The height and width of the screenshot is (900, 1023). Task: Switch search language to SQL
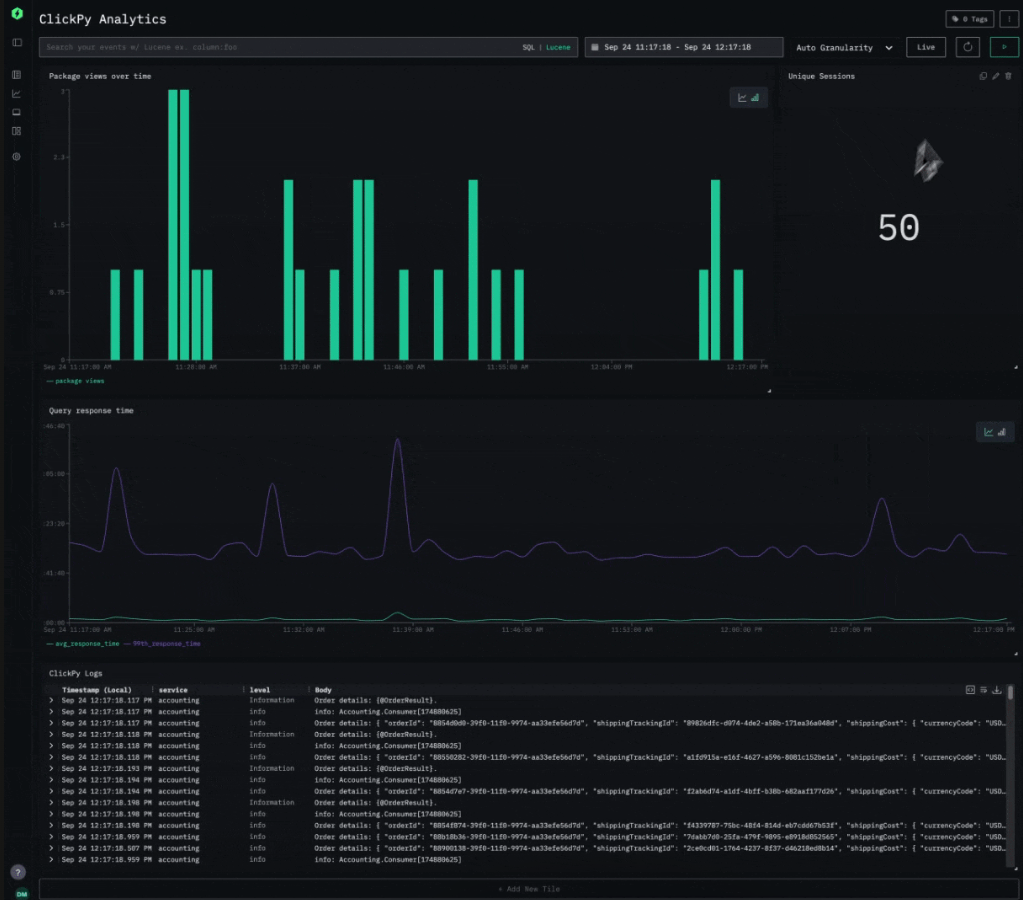[528, 48]
